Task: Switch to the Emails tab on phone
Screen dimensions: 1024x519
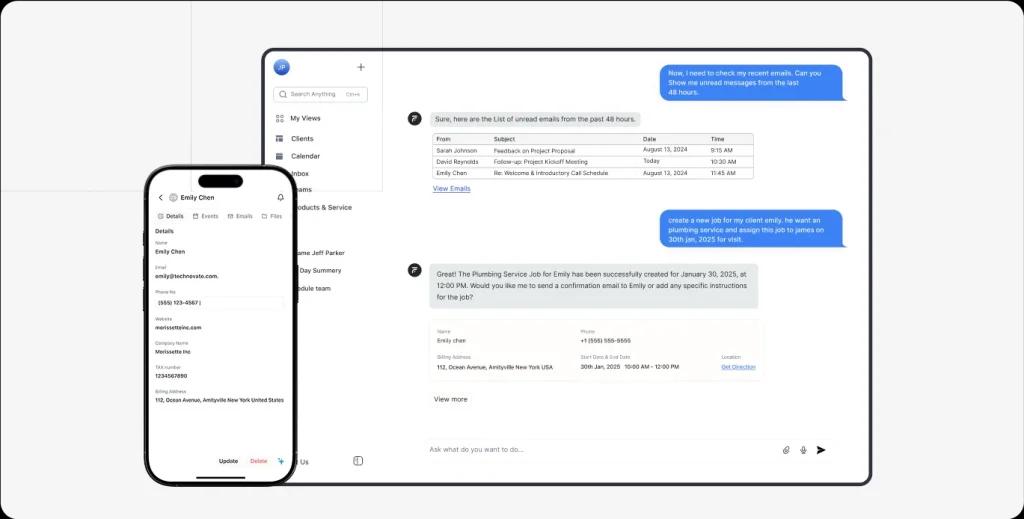Action: [240, 216]
